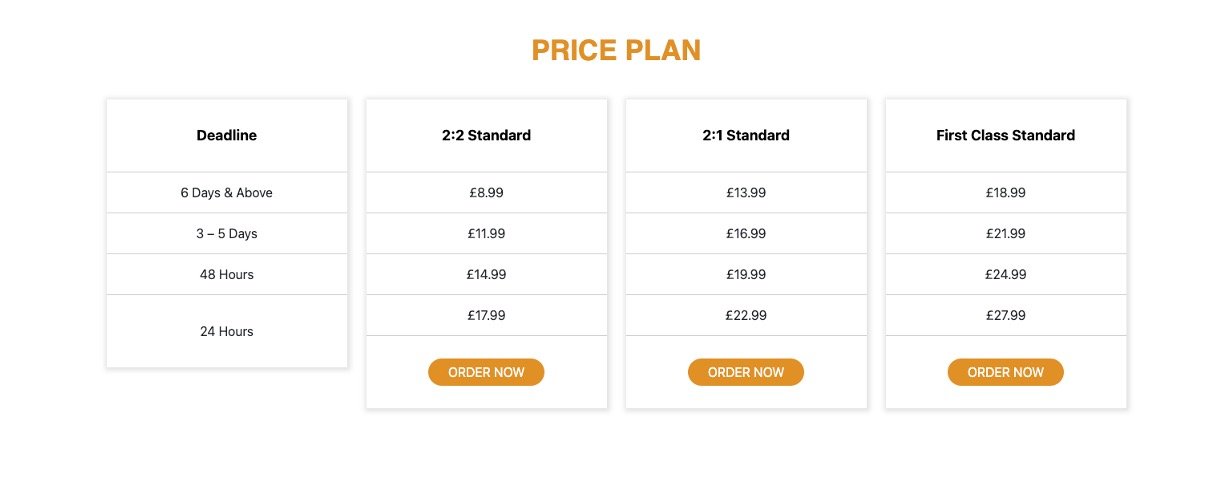Choose the 24 Hours deadline row
Viewport: 1226px width, 478px height.
tap(226, 331)
